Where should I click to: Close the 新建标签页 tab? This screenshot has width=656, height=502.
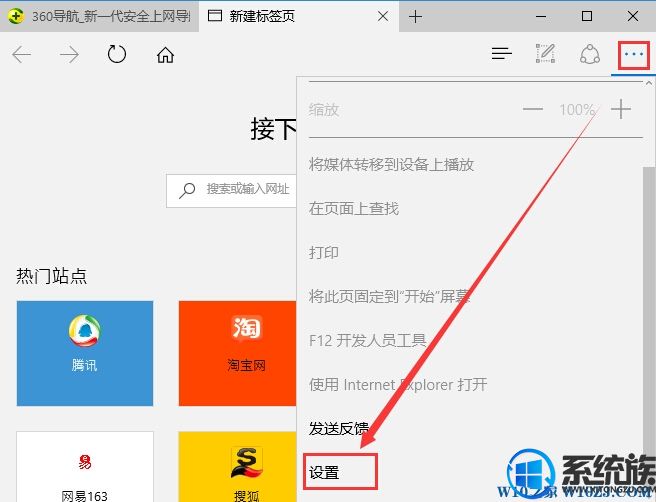(x=383, y=16)
